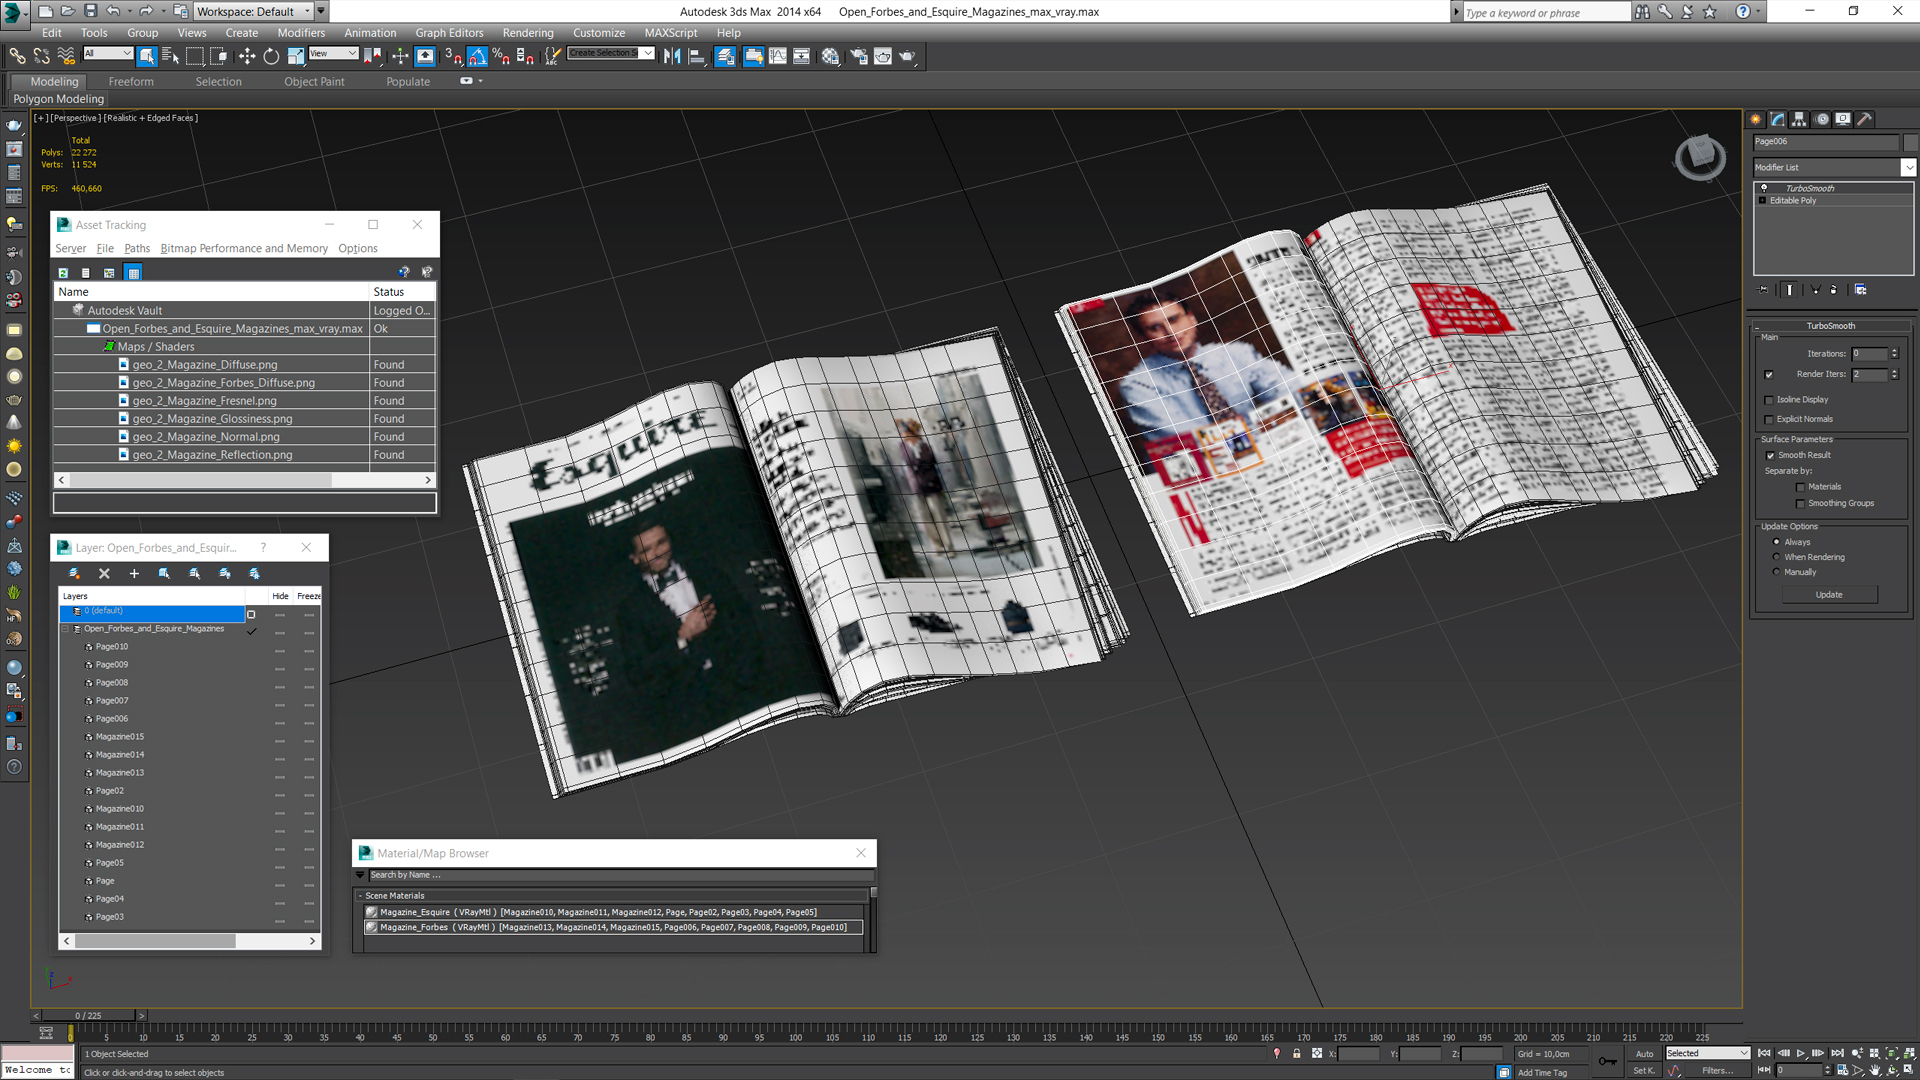The height and width of the screenshot is (1080, 1920).
Task: Switch to the Hierarchy command panel
Action: (1799, 119)
